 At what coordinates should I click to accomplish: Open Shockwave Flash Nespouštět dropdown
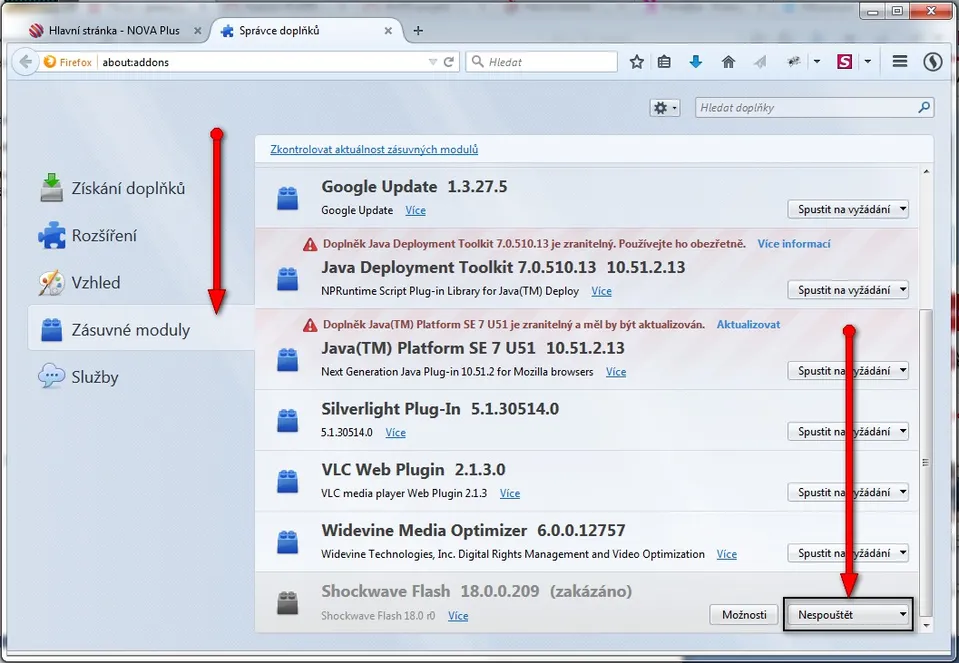click(x=848, y=614)
